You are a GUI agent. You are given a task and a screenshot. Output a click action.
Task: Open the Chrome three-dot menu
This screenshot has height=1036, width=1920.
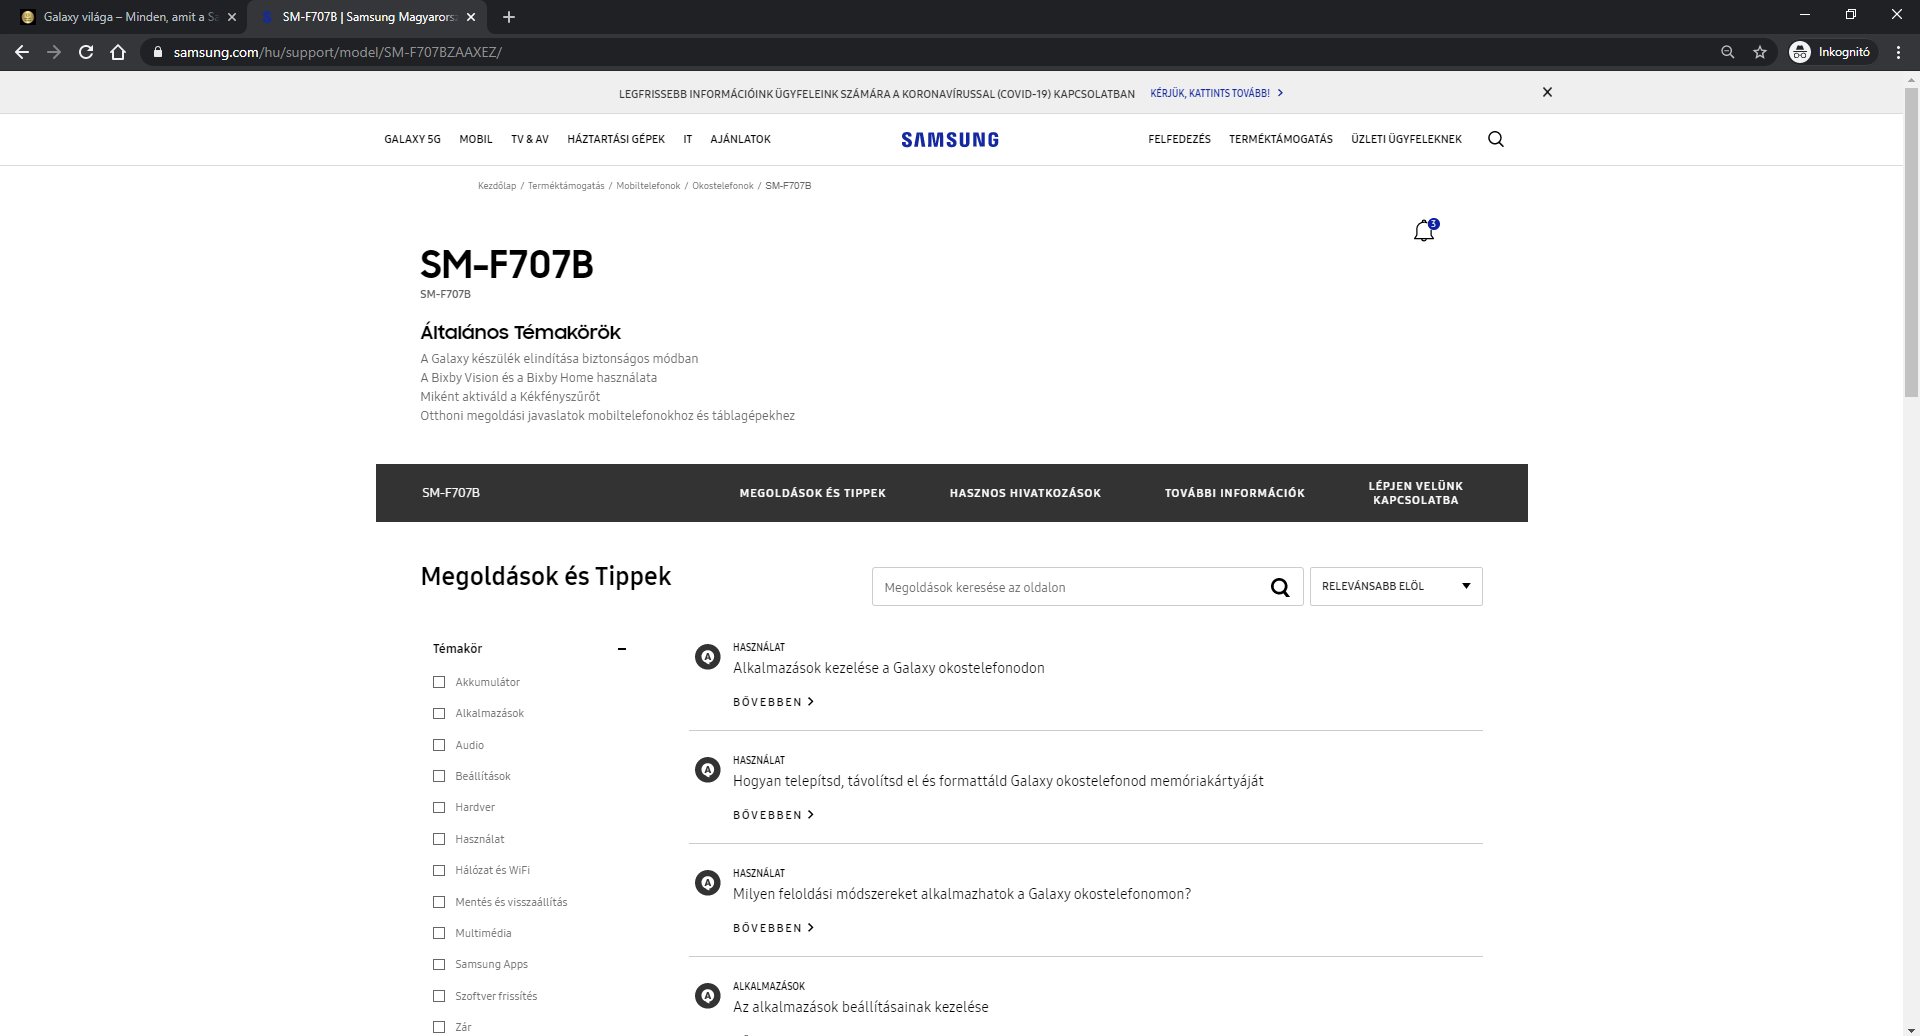(x=1898, y=52)
